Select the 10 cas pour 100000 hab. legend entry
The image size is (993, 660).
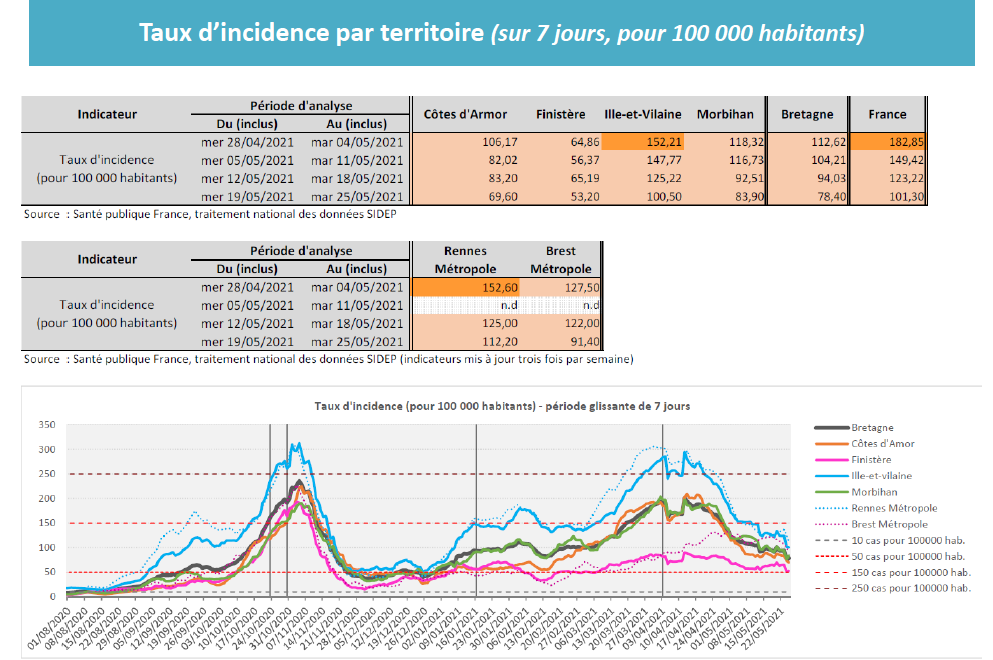[x=908, y=540]
